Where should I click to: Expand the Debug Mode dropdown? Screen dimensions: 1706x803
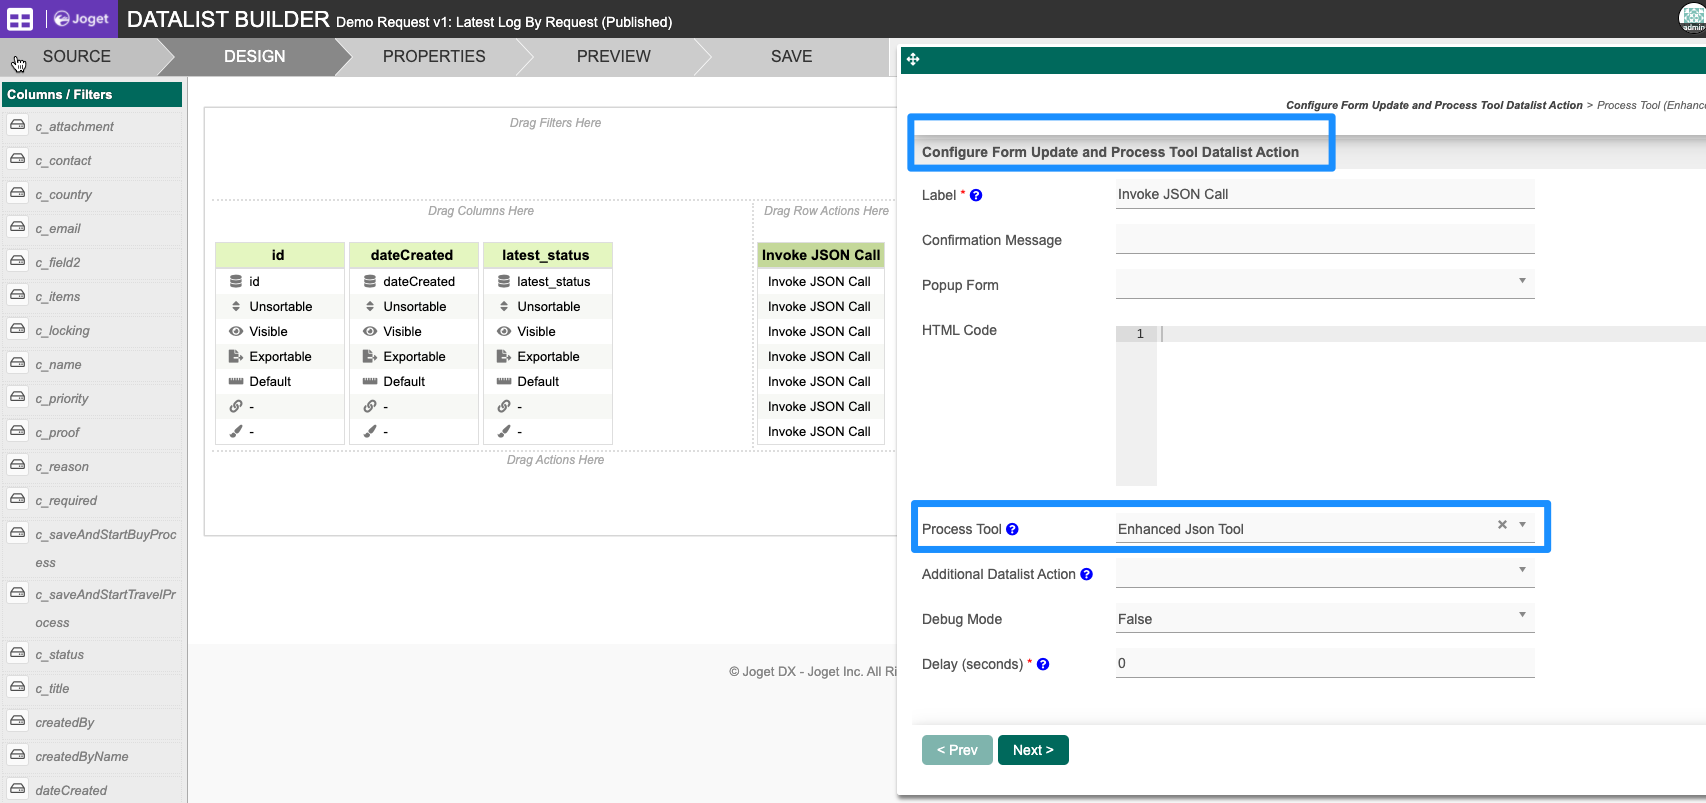1324,619
